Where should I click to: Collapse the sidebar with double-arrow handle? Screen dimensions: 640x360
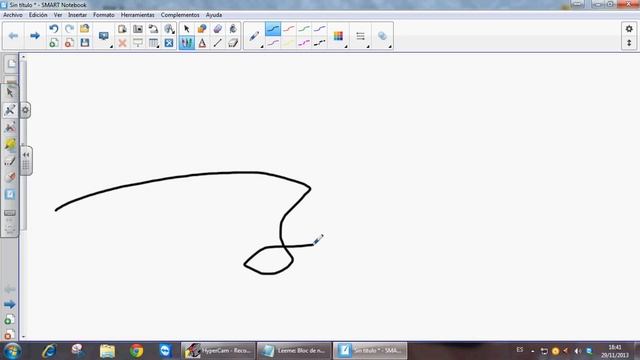(26, 155)
